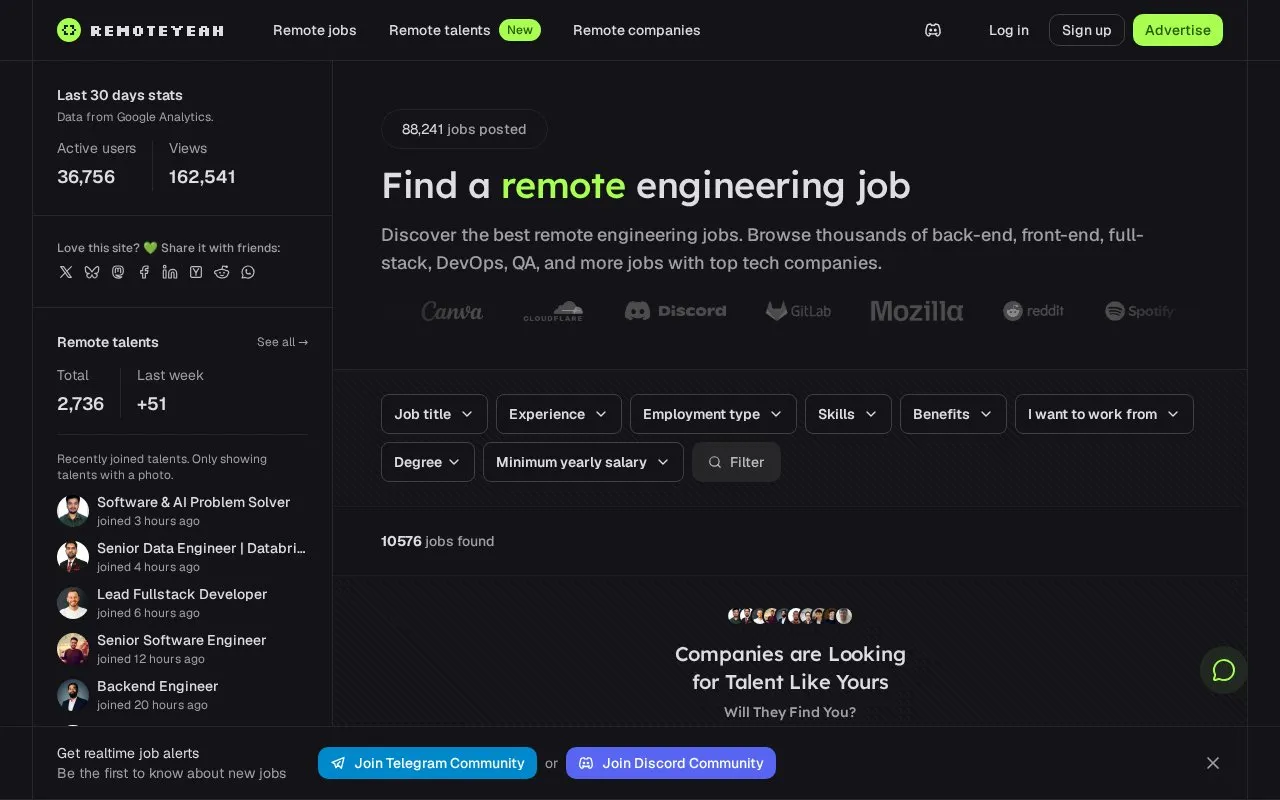Click the talent avatars row above 'Companies are Looking'

[x=790, y=616]
